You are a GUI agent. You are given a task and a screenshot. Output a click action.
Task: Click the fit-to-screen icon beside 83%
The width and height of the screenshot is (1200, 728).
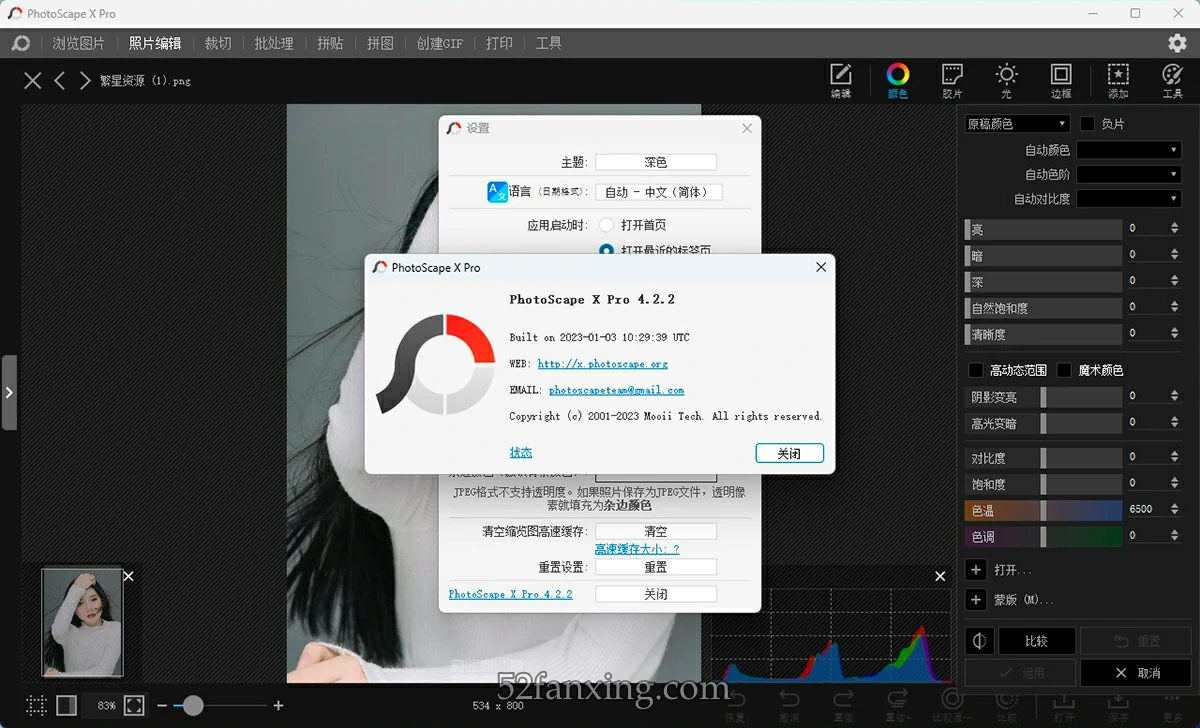(x=134, y=705)
